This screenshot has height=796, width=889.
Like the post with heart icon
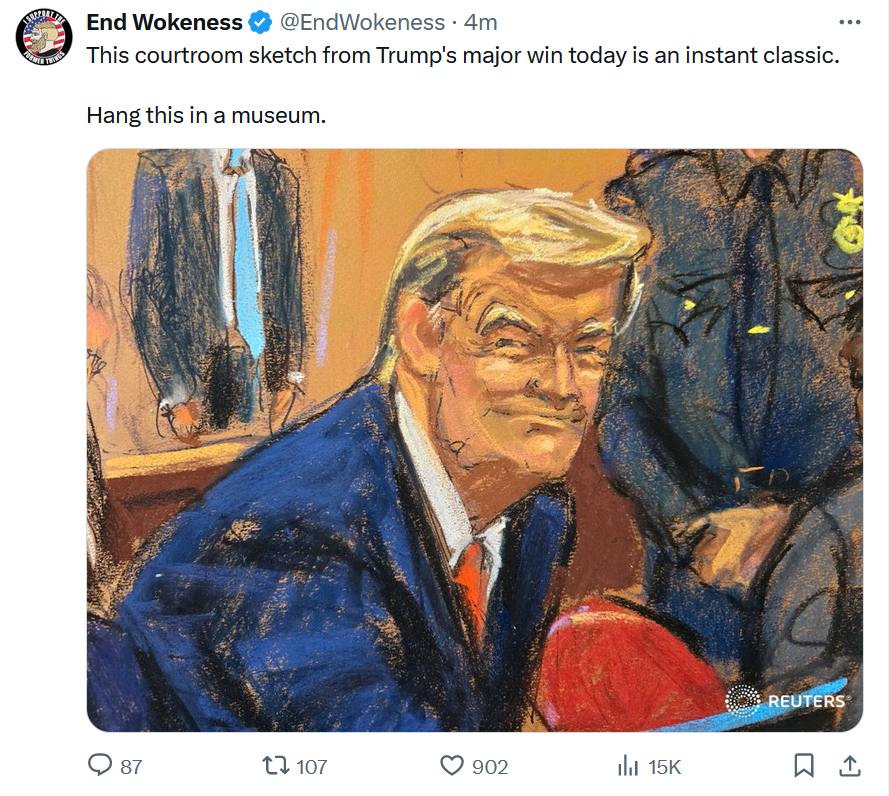[452, 766]
